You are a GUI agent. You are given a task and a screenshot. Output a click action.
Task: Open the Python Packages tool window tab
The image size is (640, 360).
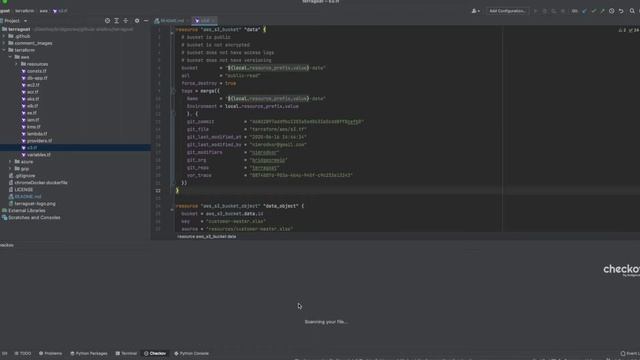(x=89, y=353)
